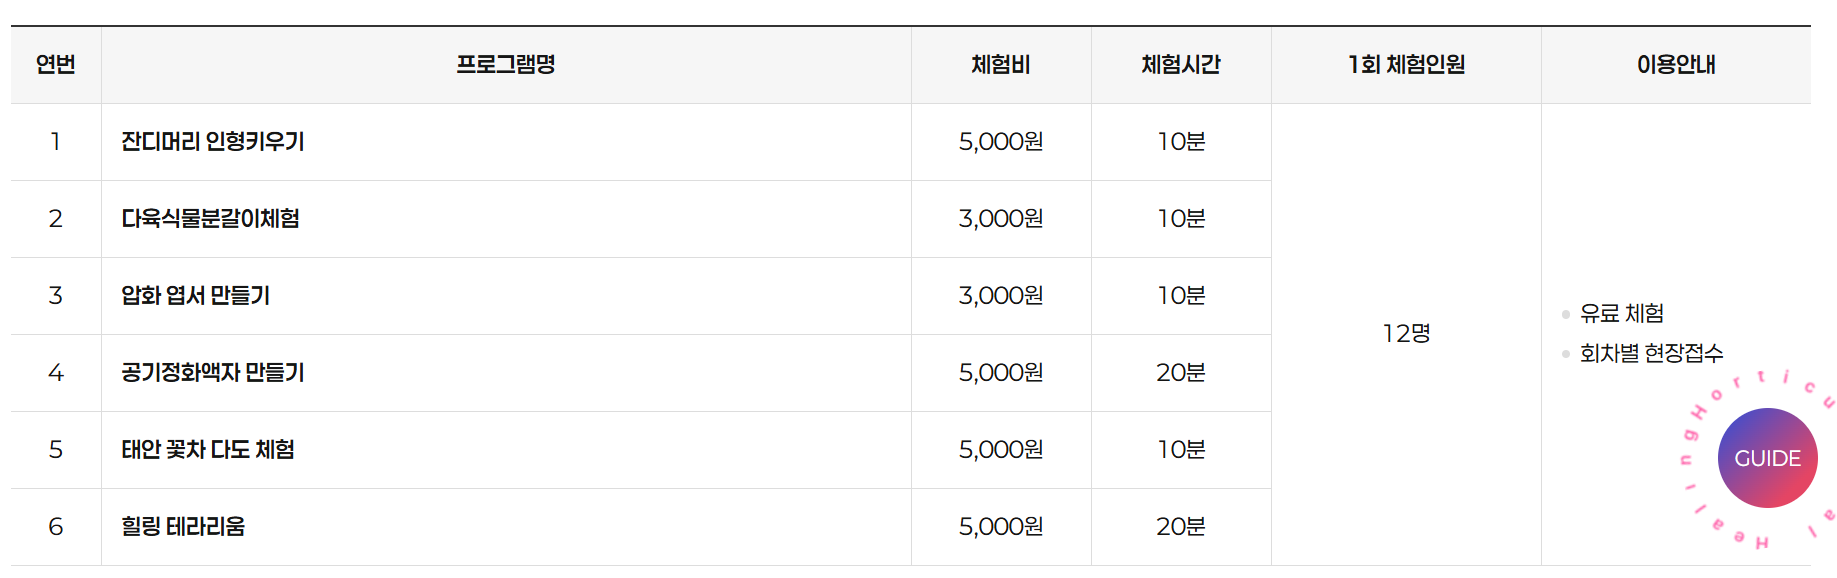1837x578 pixels.
Task: Click the 유료 체험 bullet text
Action: (1622, 314)
